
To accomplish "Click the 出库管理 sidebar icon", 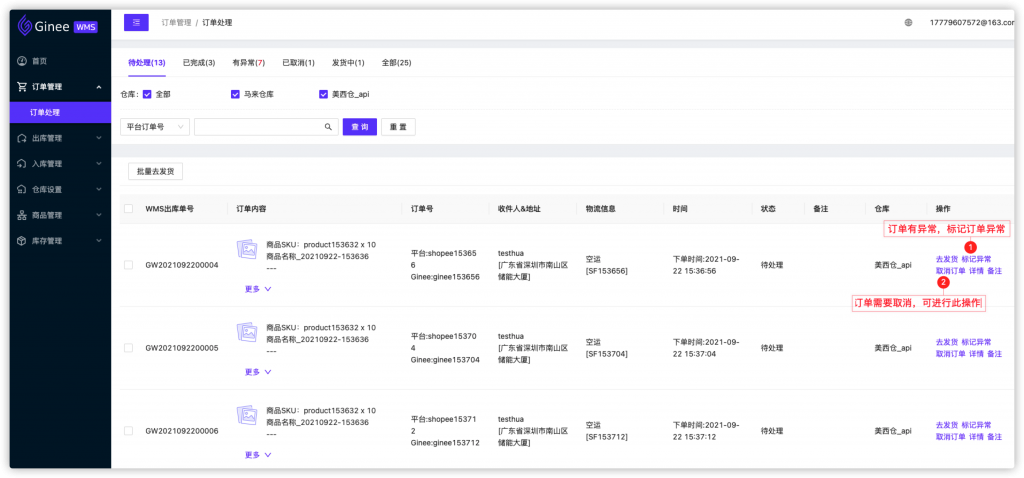I will (x=22, y=138).
